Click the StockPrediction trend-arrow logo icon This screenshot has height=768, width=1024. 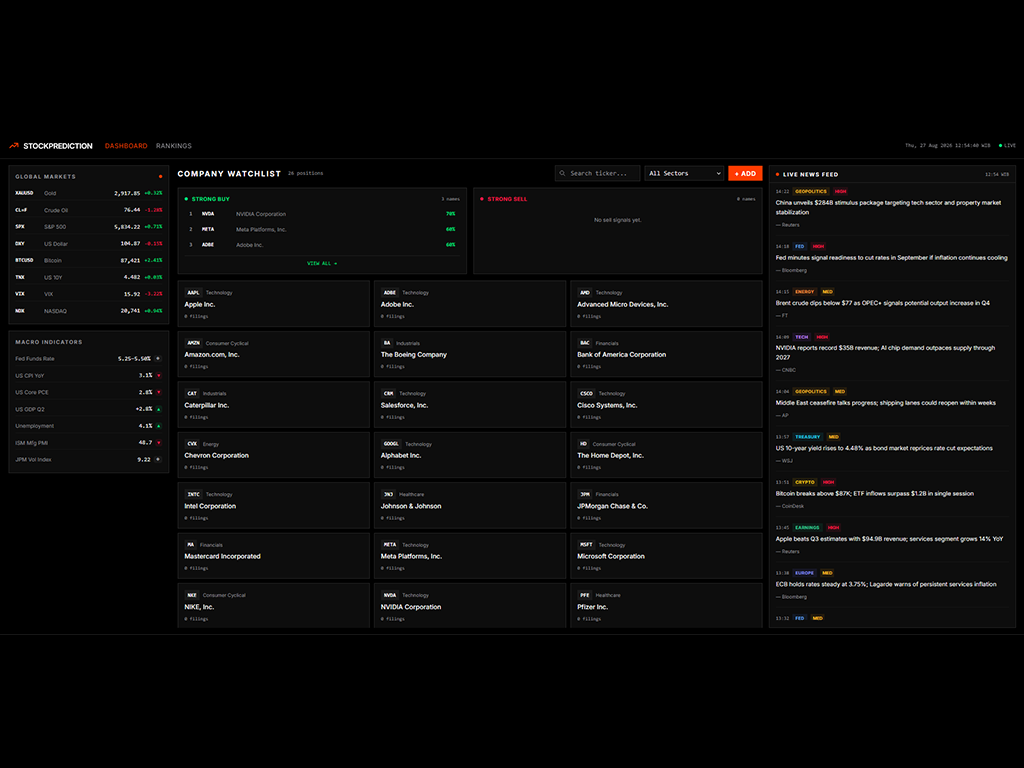coord(14,146)
